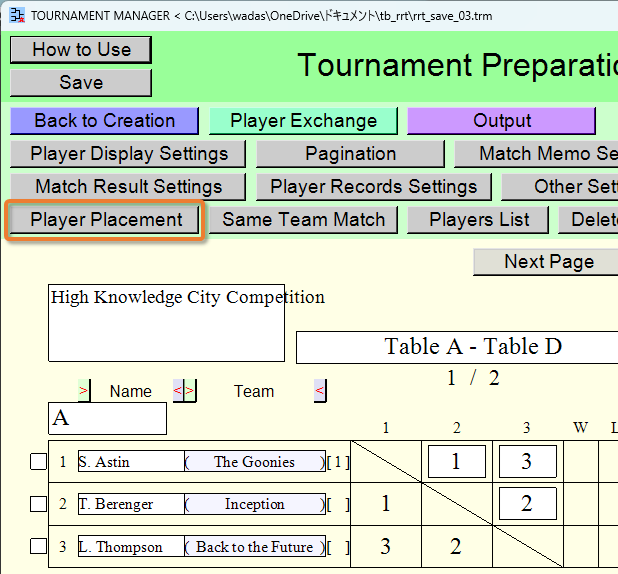
Task: Open Player Records Settings
Action: coord(374,187)
